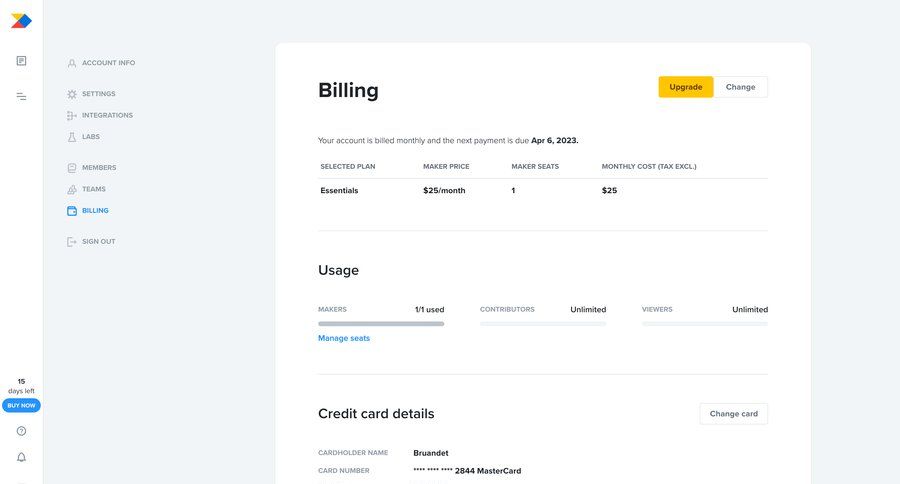Click the yellow Upgrade button
Screen dimensions: 900x484
coord(685,87)
